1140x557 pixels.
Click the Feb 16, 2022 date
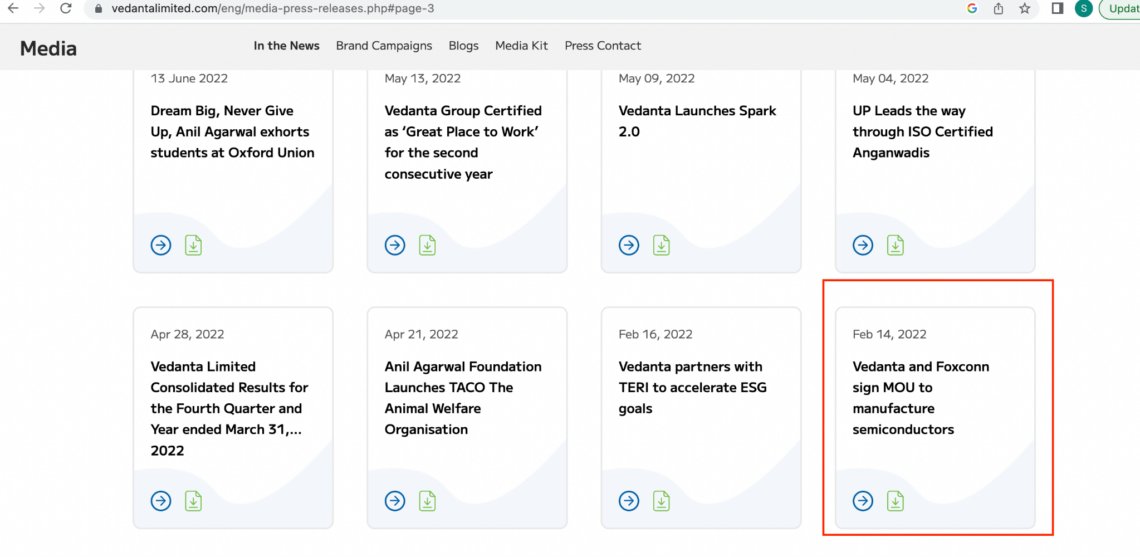click(656, 334)
